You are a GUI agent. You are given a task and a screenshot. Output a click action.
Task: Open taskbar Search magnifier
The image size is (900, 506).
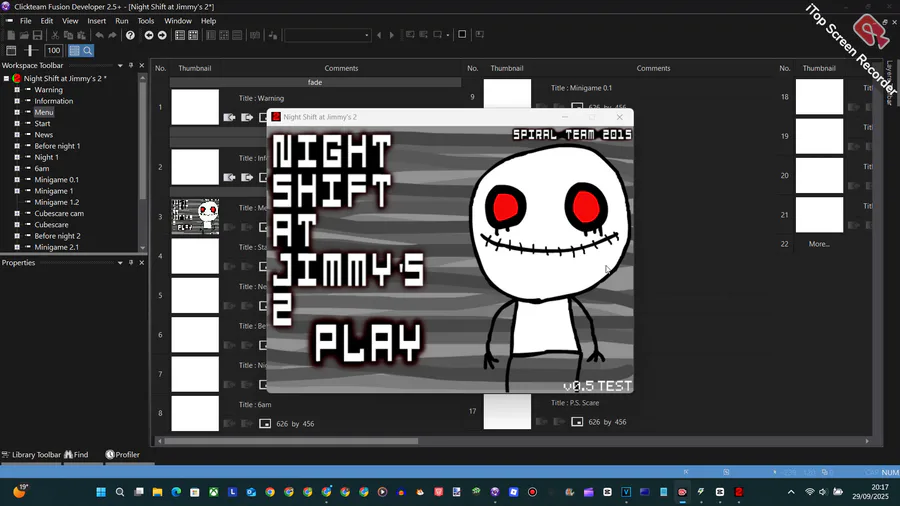(120, 492)
